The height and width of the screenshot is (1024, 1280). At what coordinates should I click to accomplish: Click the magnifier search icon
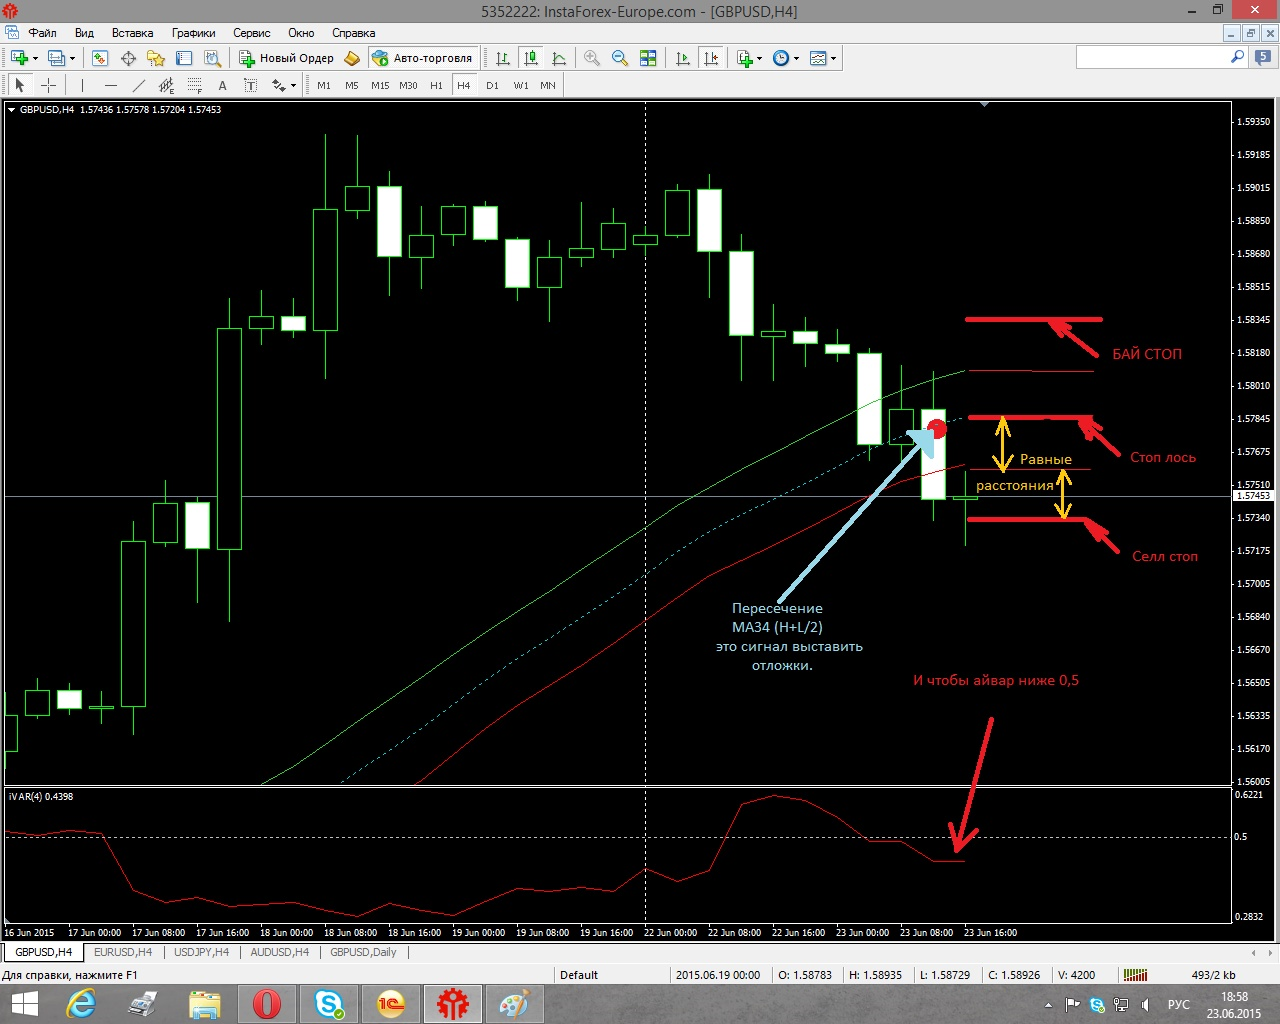pyautogui.click(x=1238, y=58)
